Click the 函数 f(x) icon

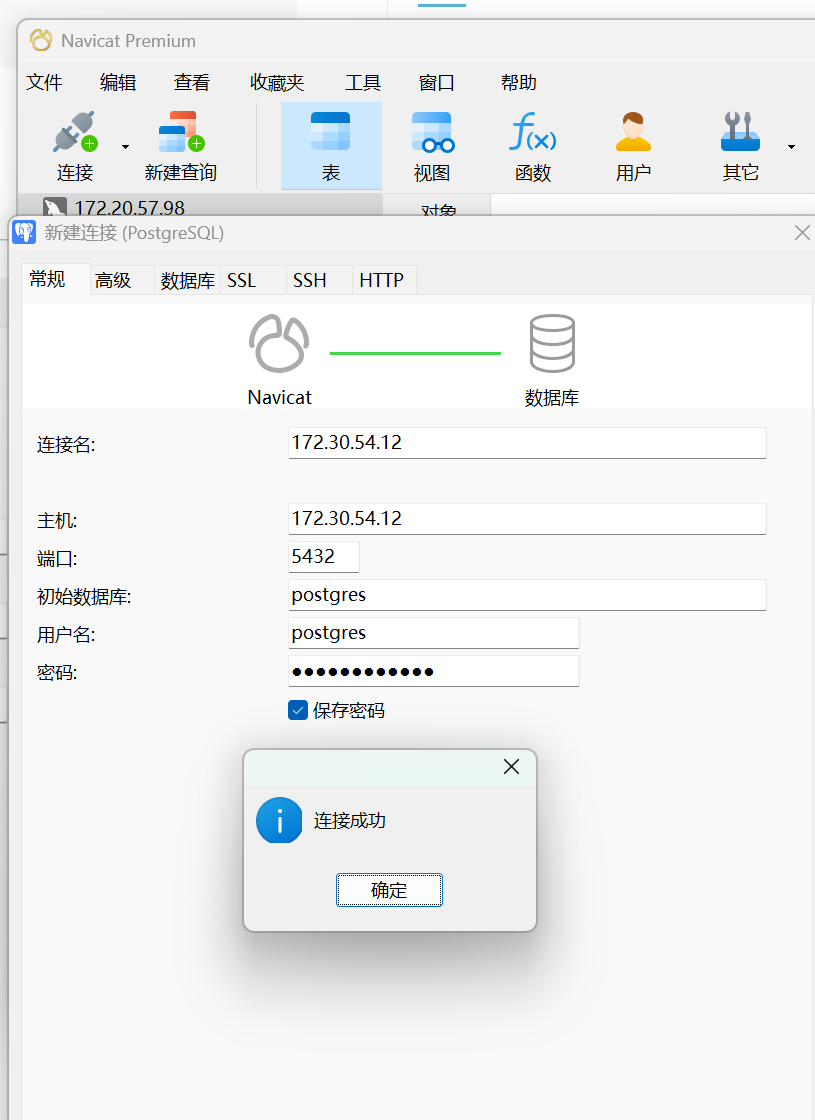click(x=533, y=132)
